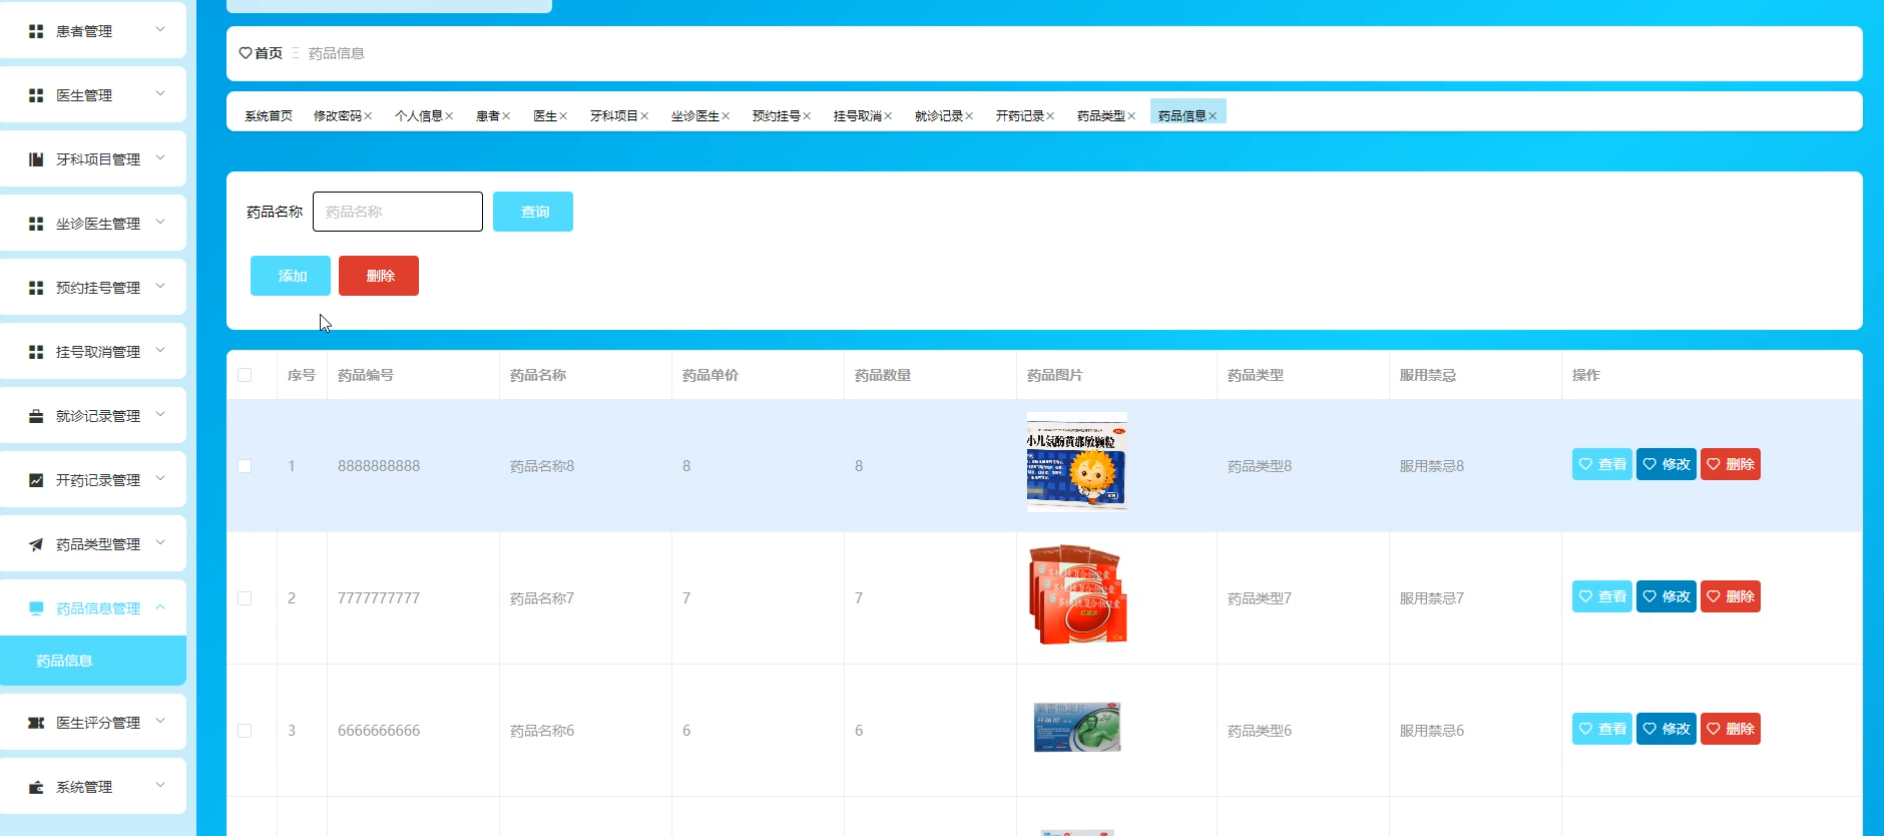
Task: Click the 查询 search button
Action: pyautogui.click(x=533, y=212)
